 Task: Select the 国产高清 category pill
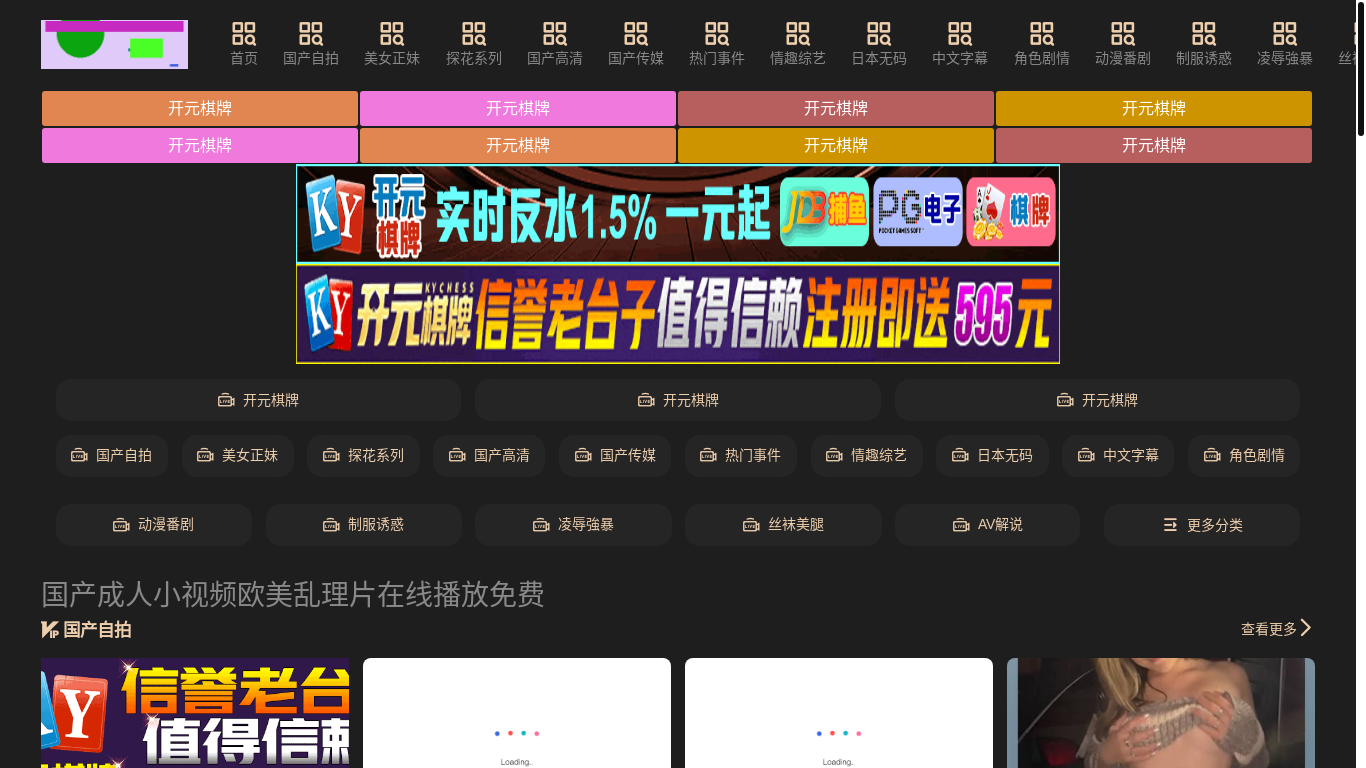489,455
